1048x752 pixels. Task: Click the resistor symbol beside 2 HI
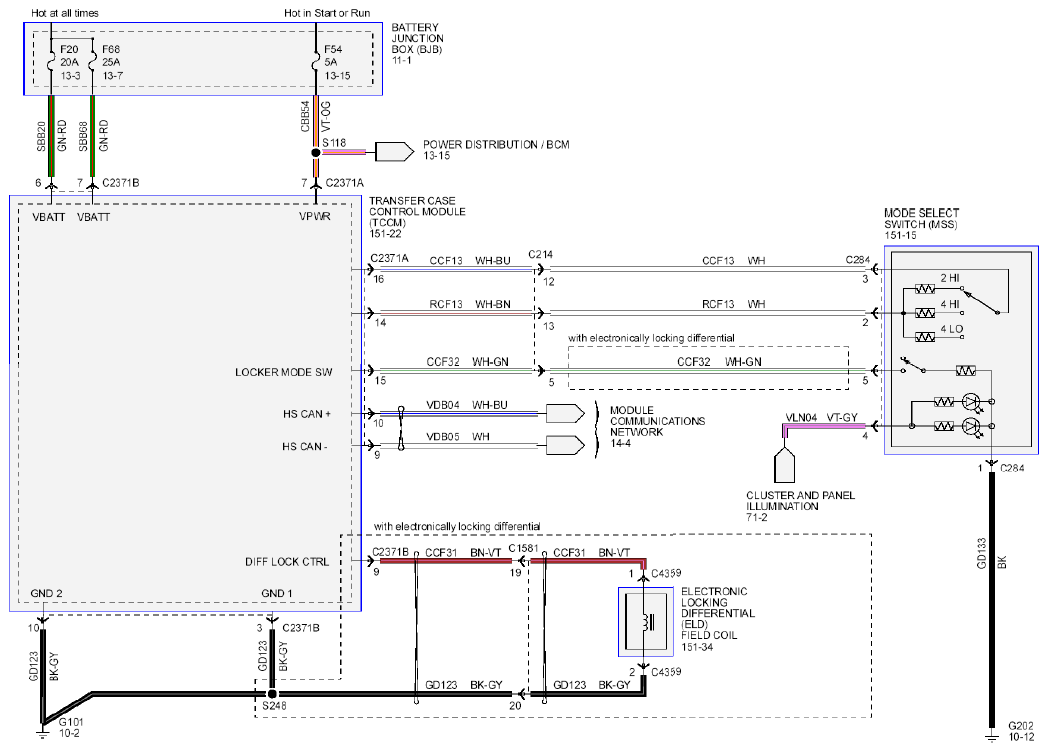pos(924,289)
